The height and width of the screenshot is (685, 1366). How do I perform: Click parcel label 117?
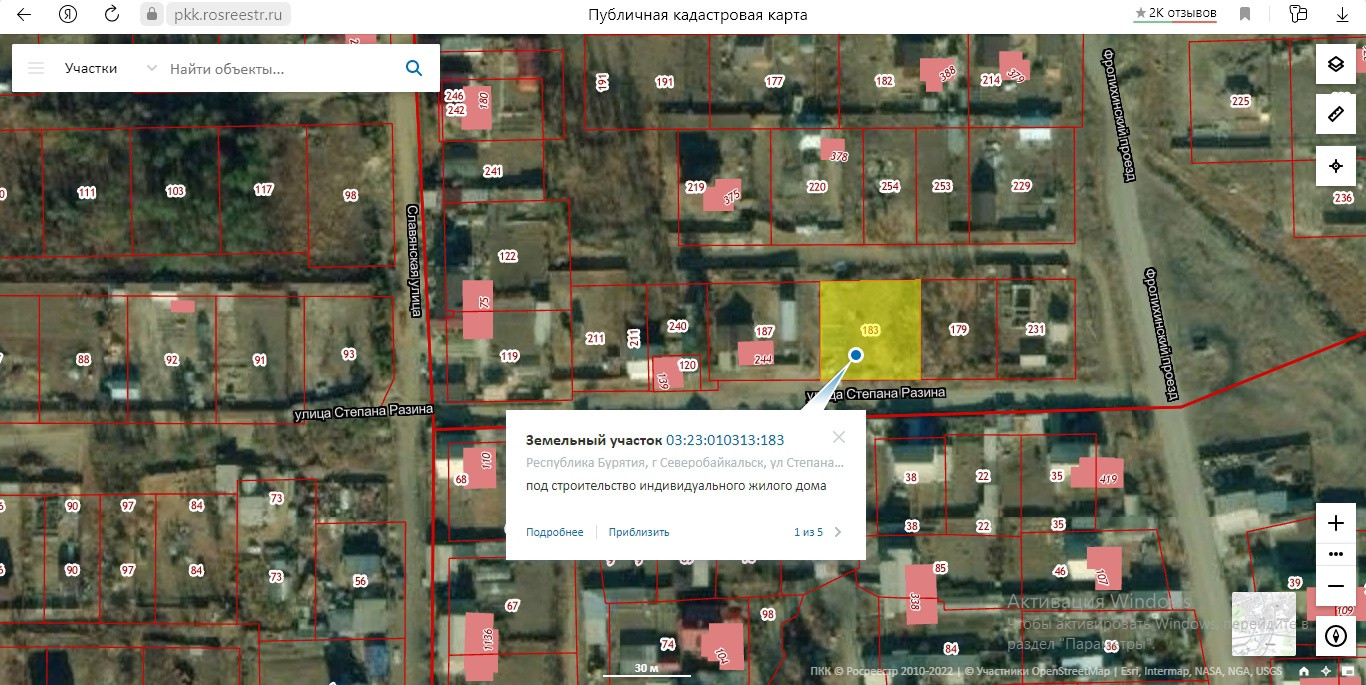pos(264,190)
